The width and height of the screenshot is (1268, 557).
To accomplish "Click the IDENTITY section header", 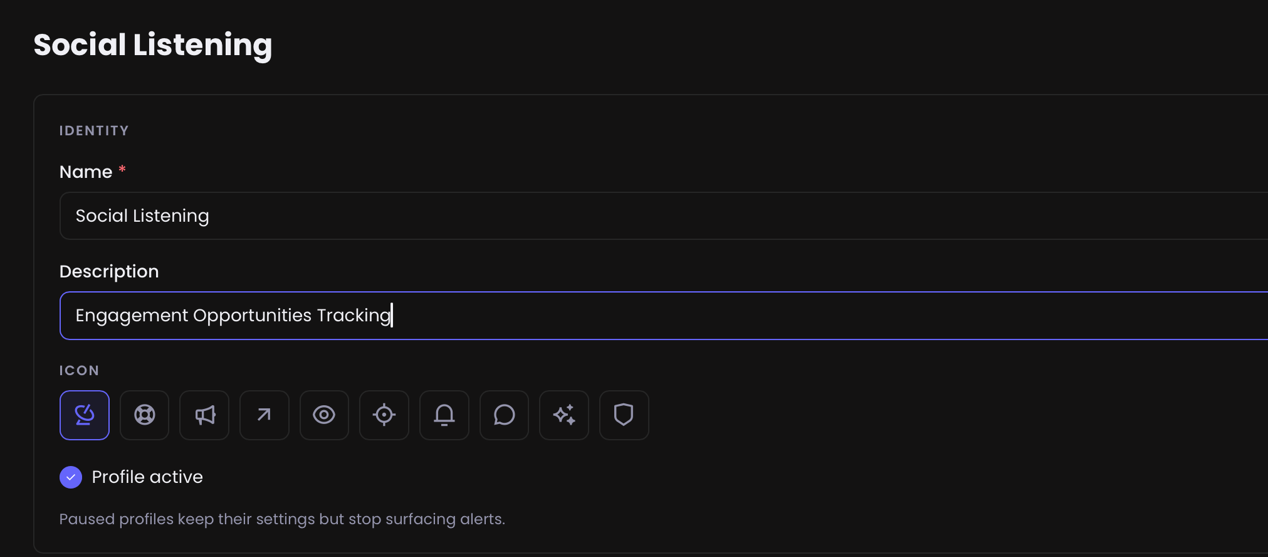I will (x=94, y=131).
